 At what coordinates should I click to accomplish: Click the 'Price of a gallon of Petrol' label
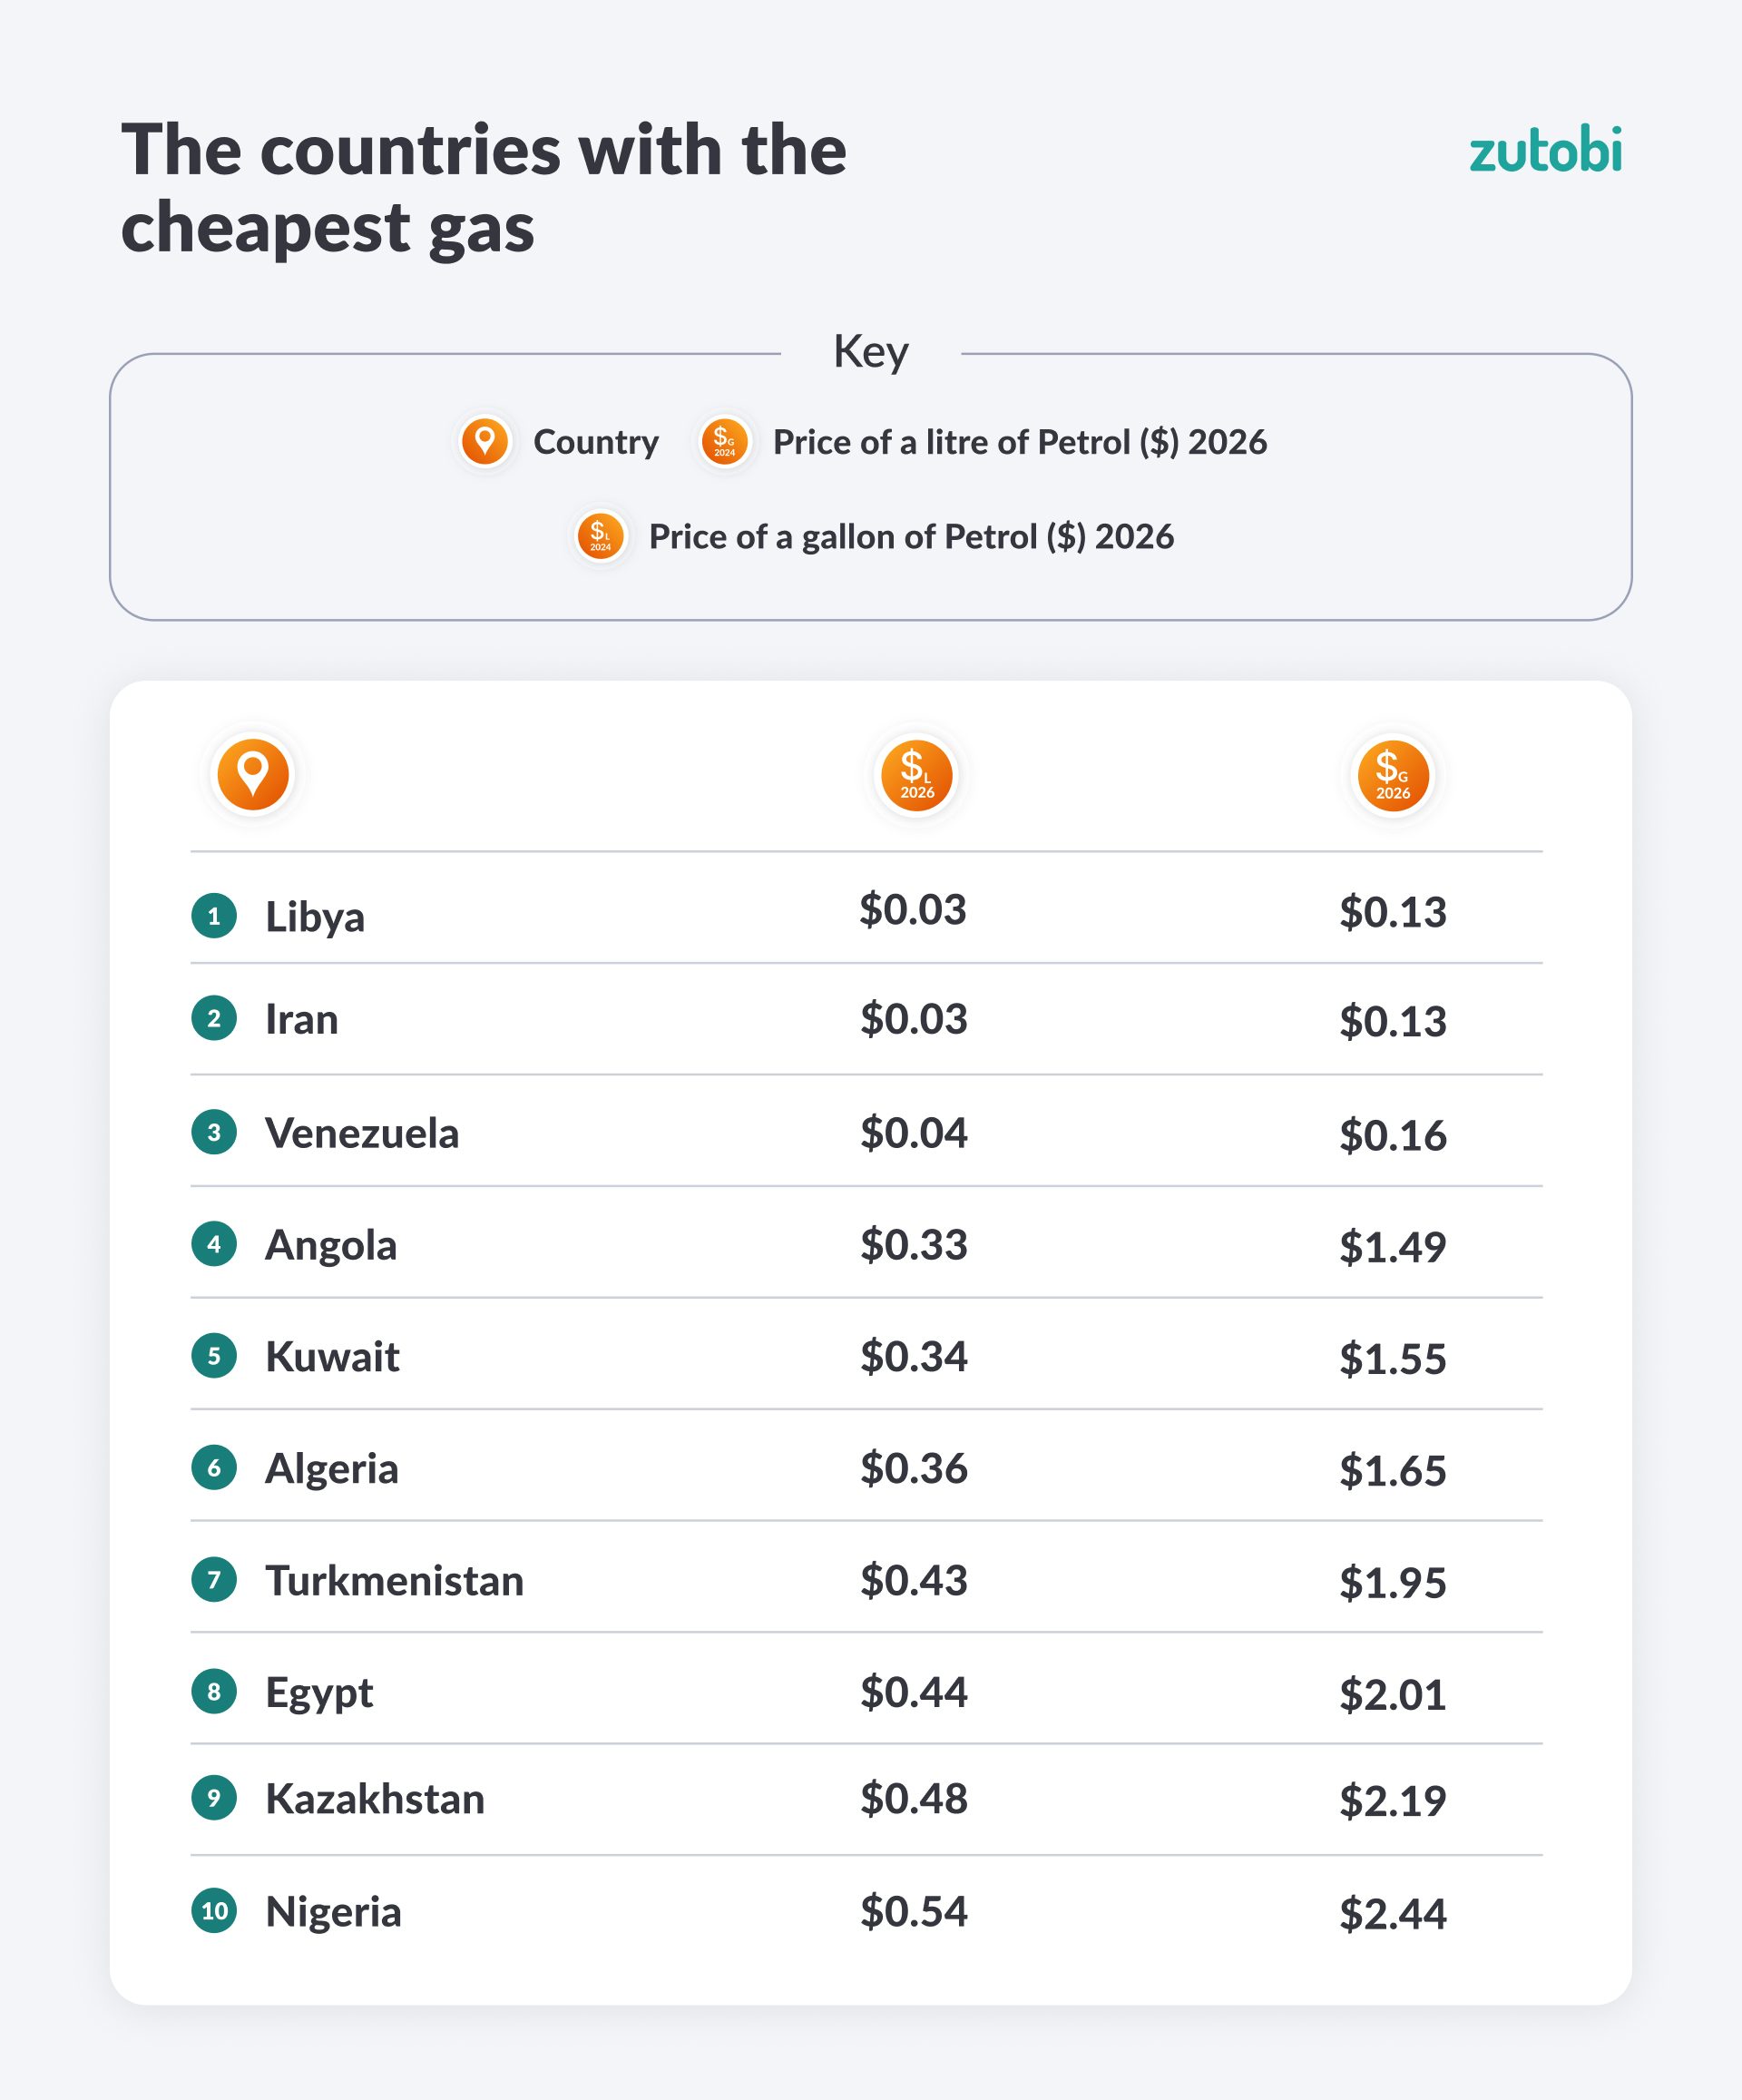[911, 536]
